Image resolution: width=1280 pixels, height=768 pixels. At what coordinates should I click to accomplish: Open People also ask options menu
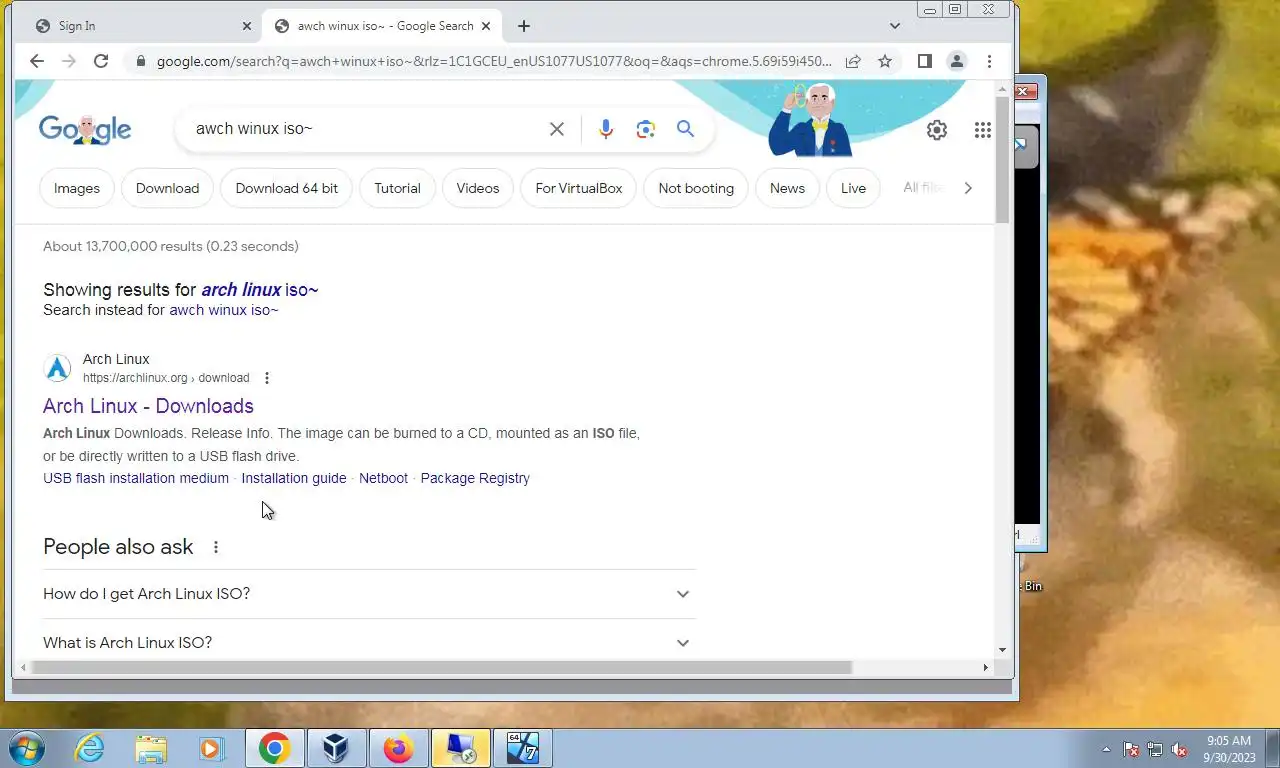(x=216, y=547)
